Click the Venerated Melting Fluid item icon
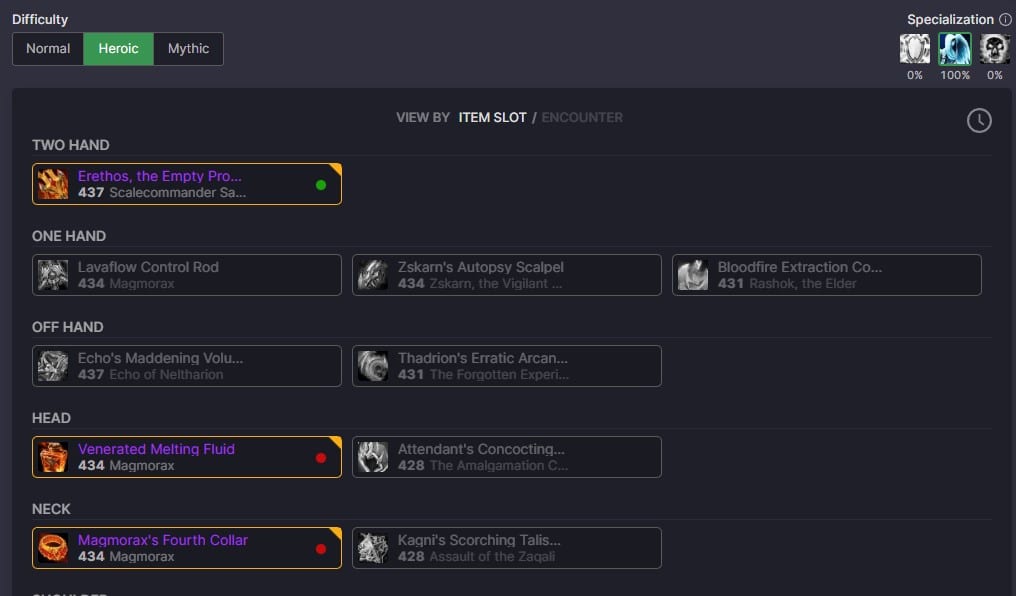The height and width of the screenshot is (596, 1016). click(53, 457)
